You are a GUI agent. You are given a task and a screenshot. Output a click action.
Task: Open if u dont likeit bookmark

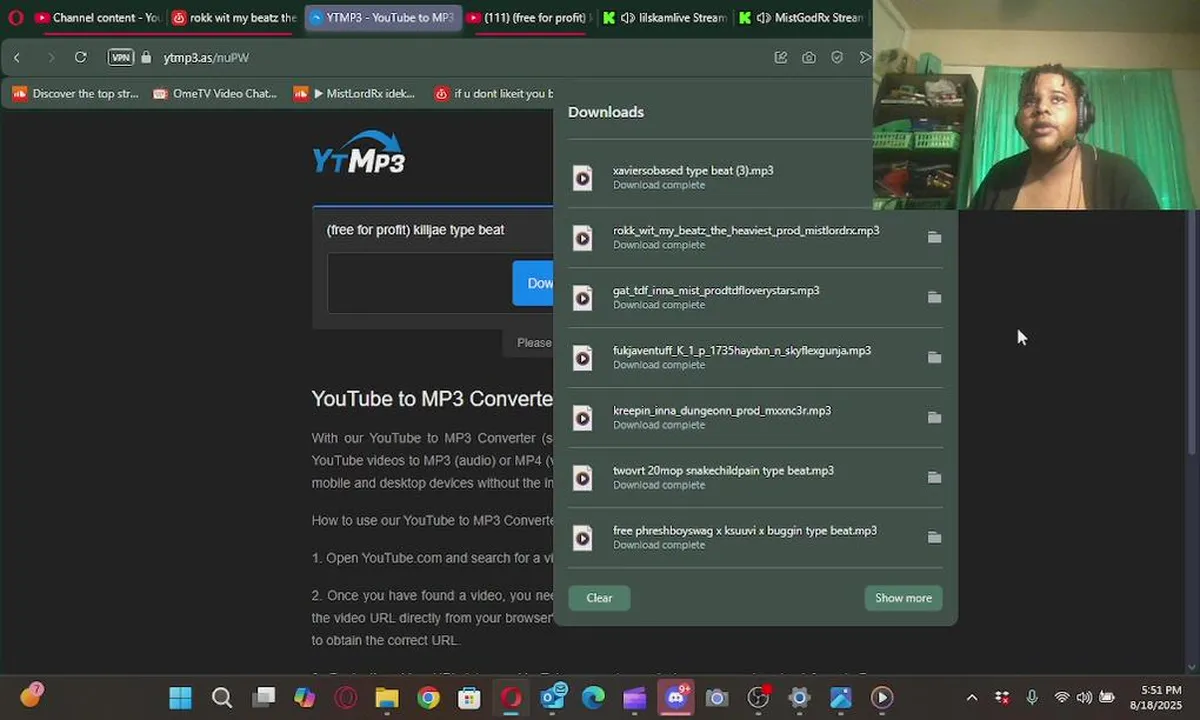493,93
